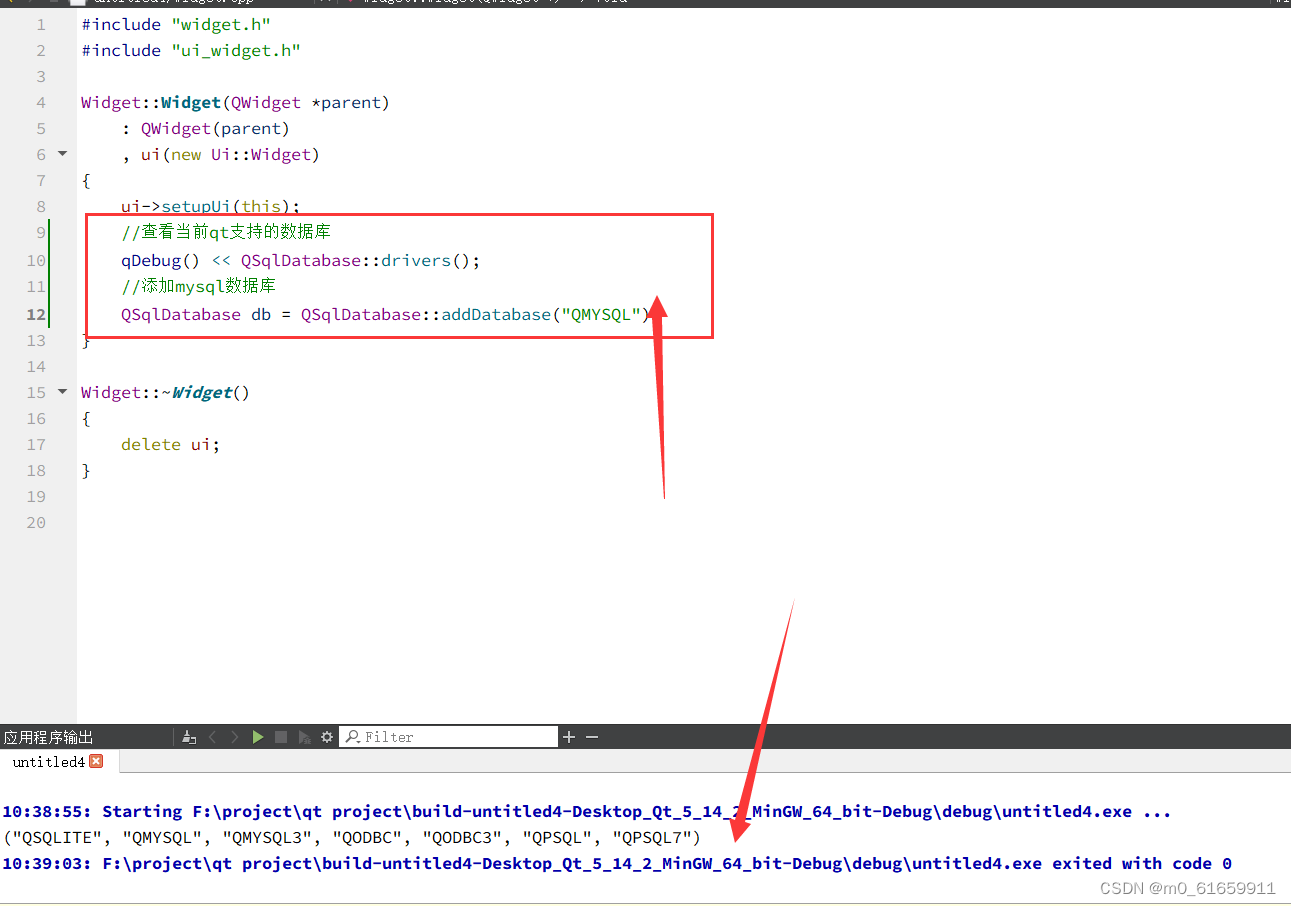Click the ': QWidget(parent)' line
Viewport: 1291px width, 906px height.
[205, 128]
